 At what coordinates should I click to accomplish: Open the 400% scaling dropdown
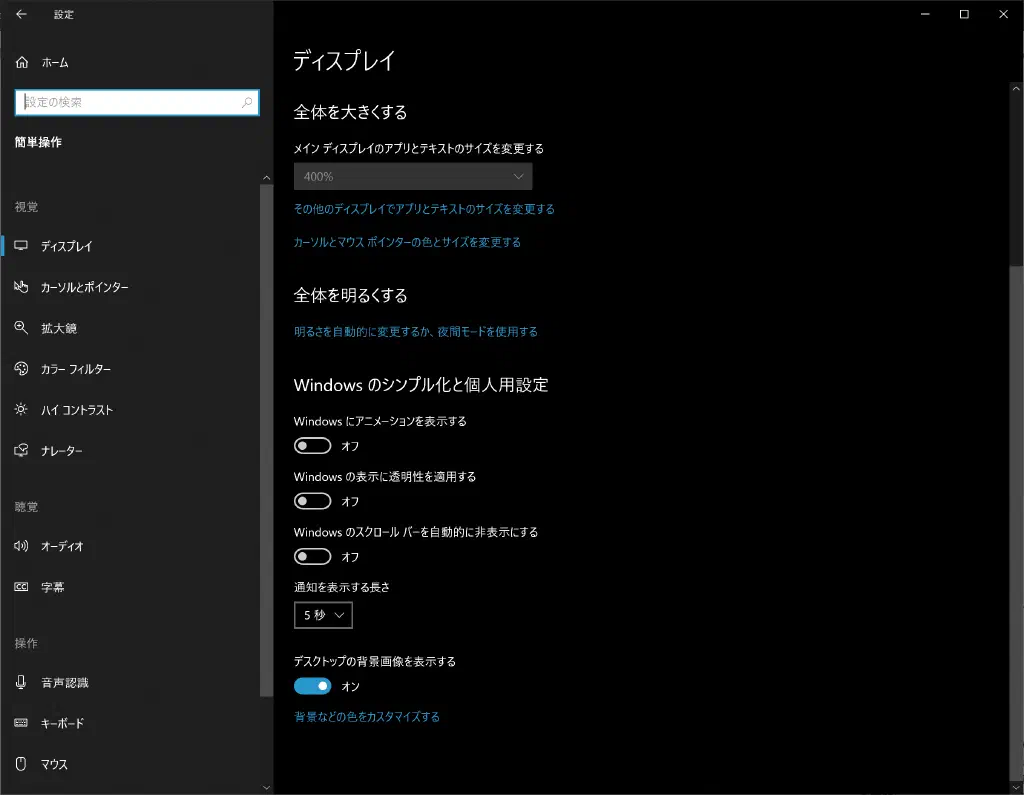[413, 177]
